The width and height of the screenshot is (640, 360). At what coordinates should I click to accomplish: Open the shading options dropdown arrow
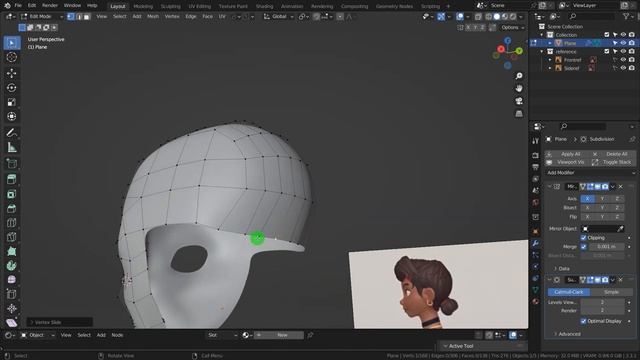tap(521, 17)
